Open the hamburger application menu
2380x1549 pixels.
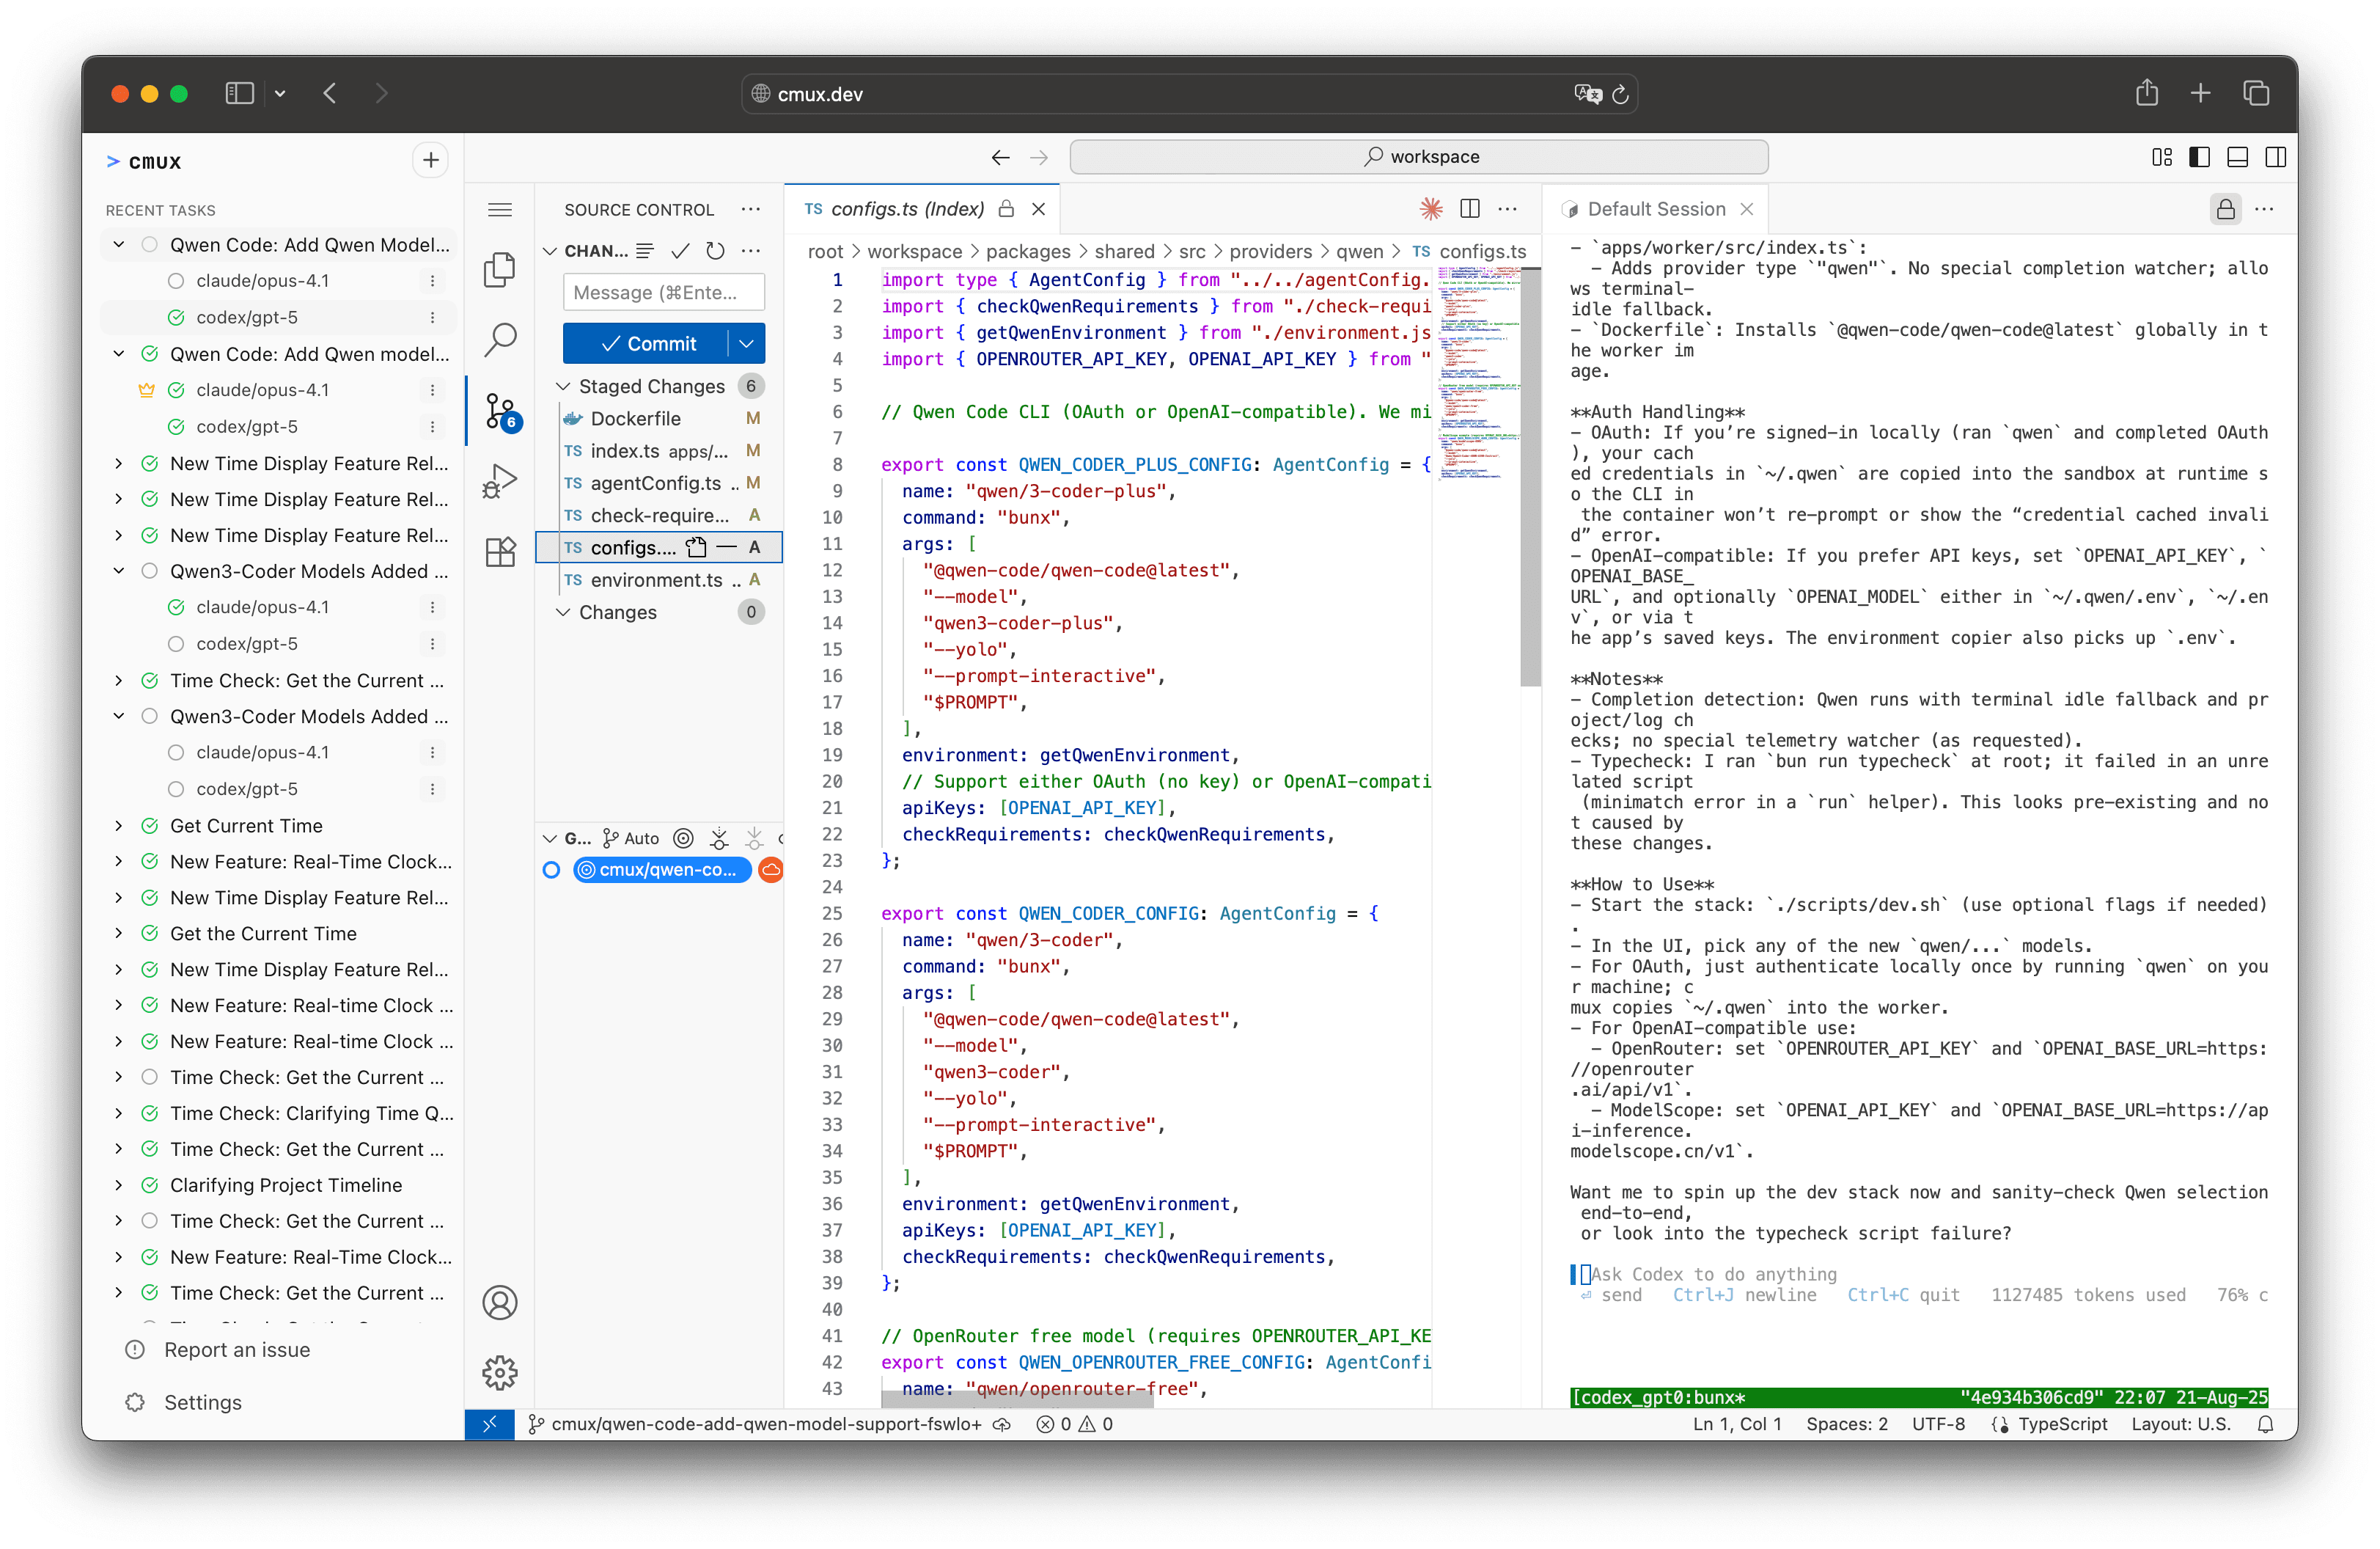(x=499, y=209)
